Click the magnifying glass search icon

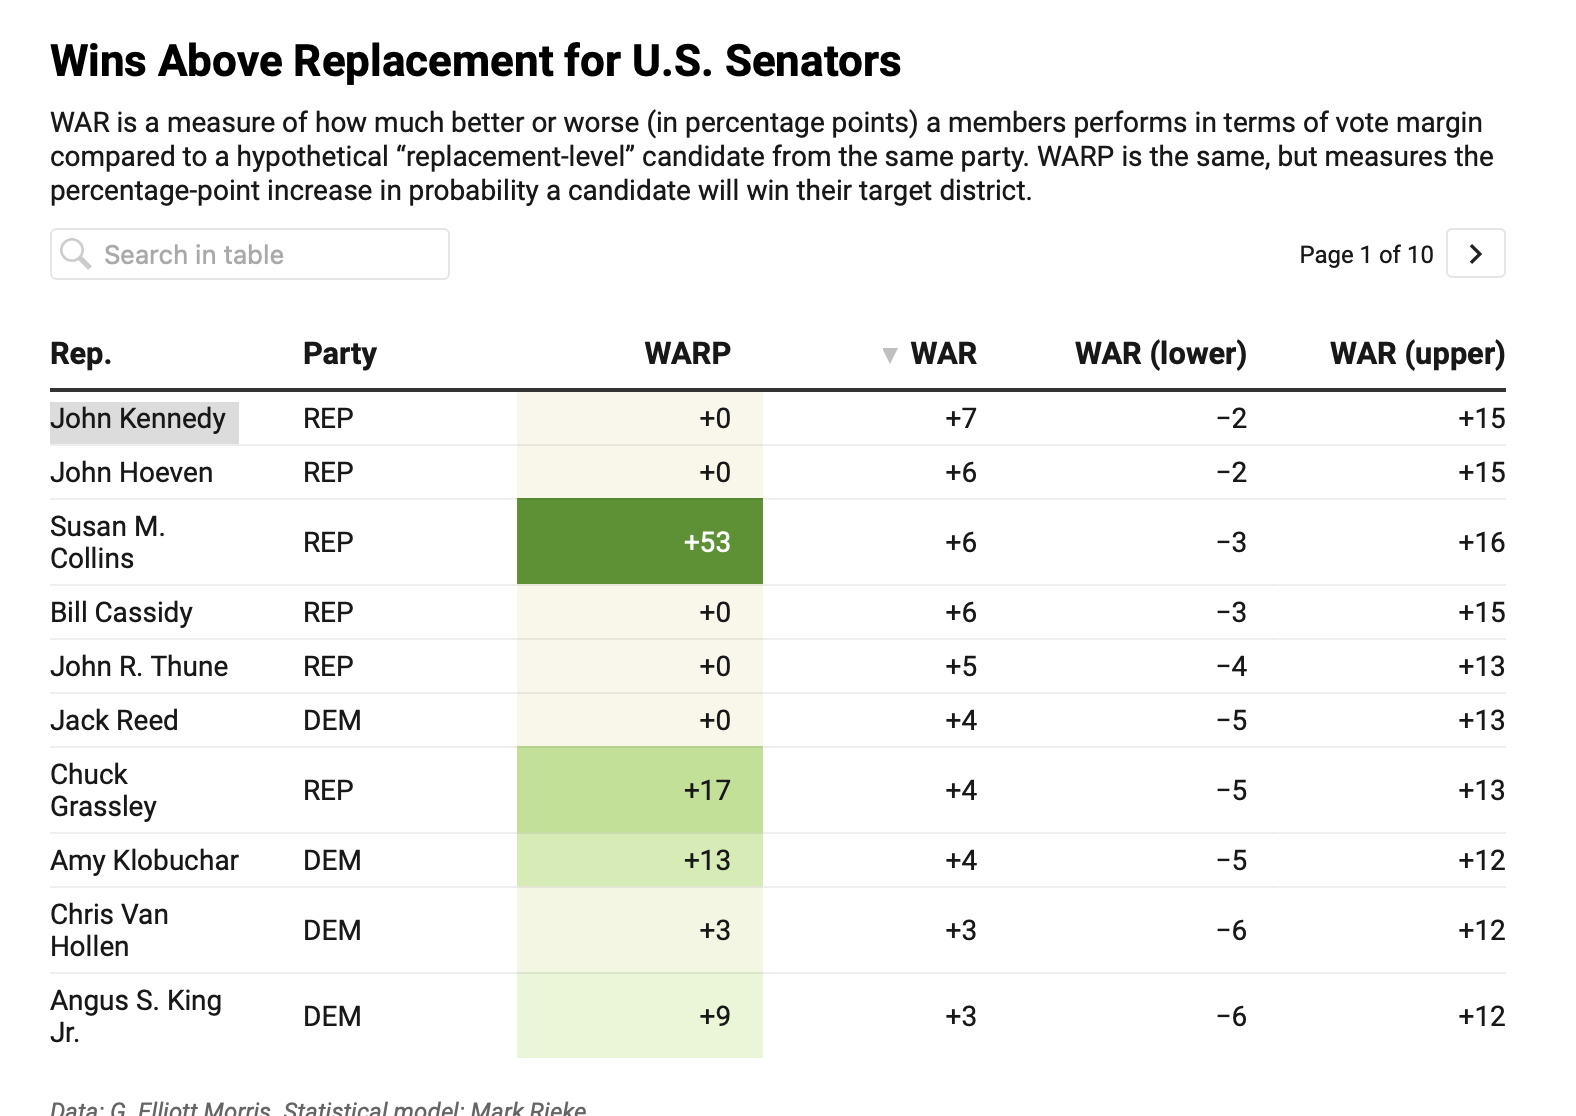pos(75,254)
